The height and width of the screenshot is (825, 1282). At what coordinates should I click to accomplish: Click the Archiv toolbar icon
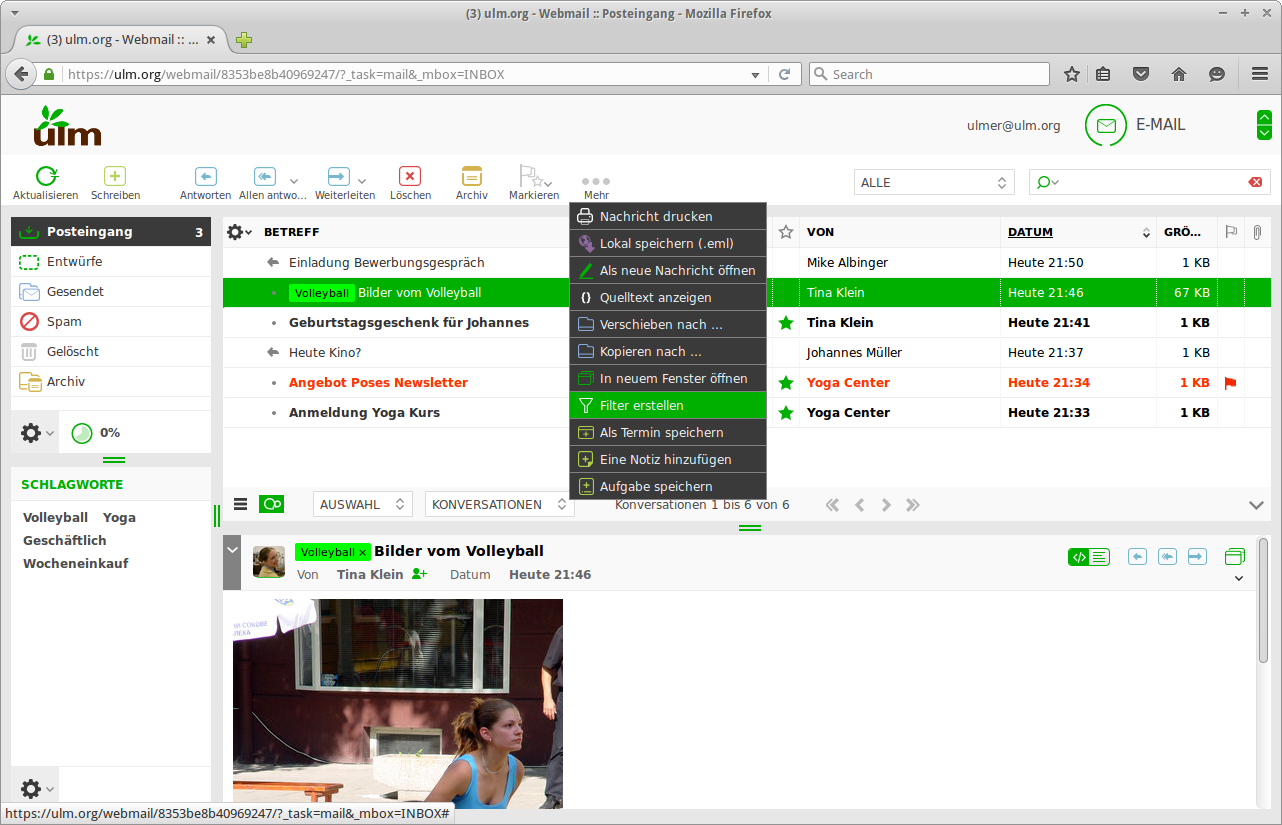[471, 177]
